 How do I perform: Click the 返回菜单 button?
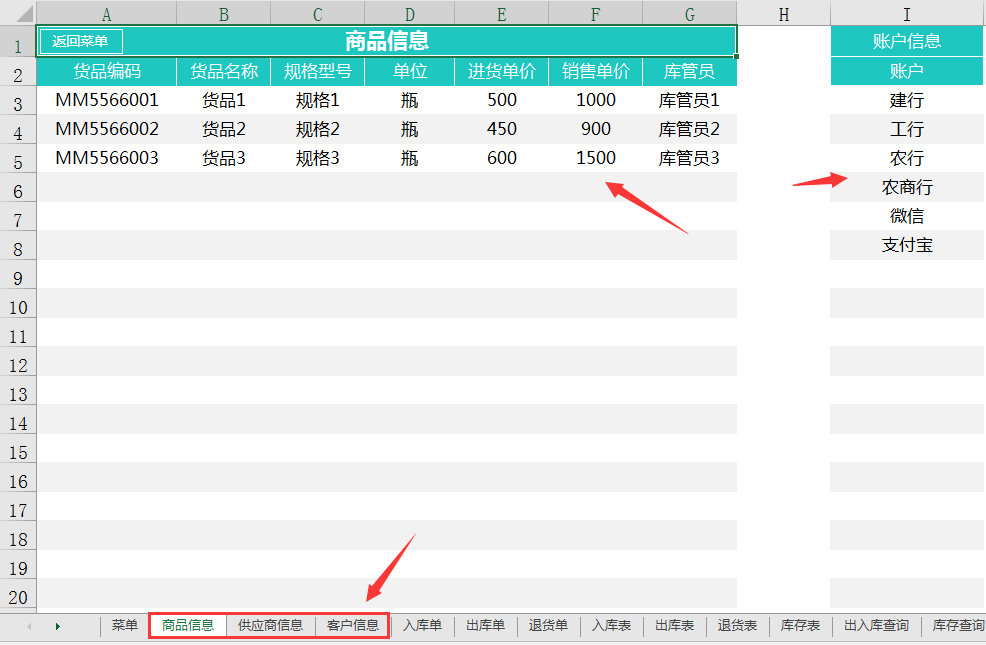coord(80,41)
